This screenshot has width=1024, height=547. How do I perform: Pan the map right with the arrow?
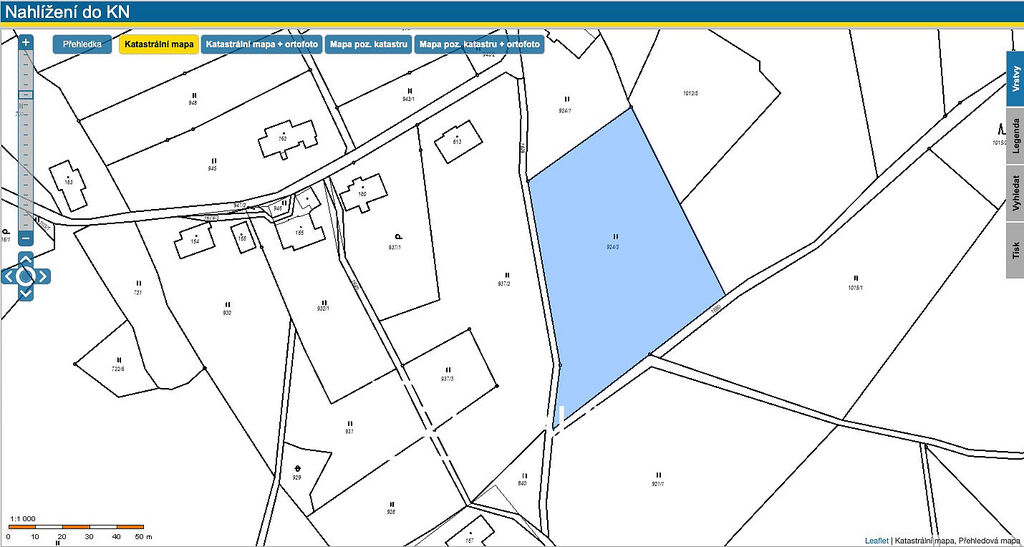tap(43, 276)
